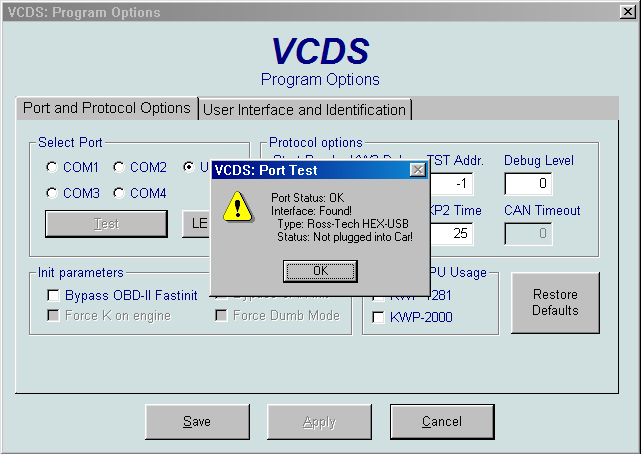Select the COM4 port radio button
Screen dimensions: 641x454
point(119,193)
